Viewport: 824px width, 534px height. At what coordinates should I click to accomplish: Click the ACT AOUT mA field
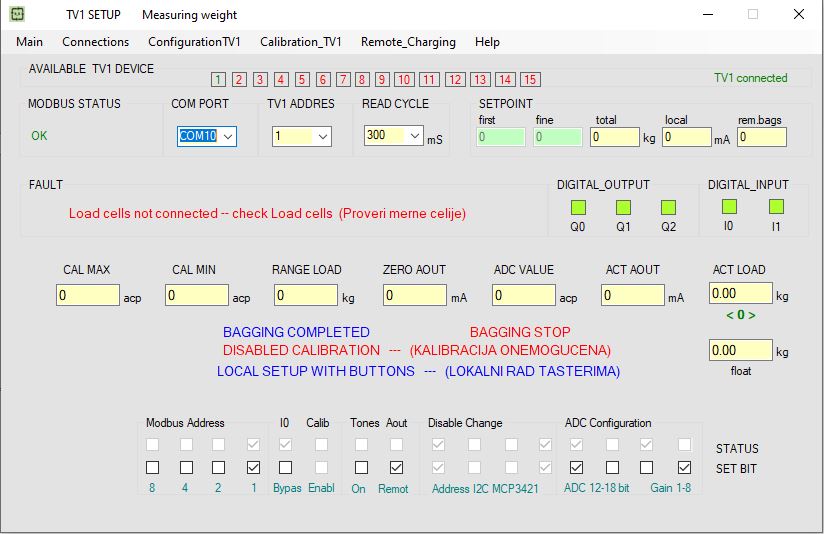tap(633, 295)
